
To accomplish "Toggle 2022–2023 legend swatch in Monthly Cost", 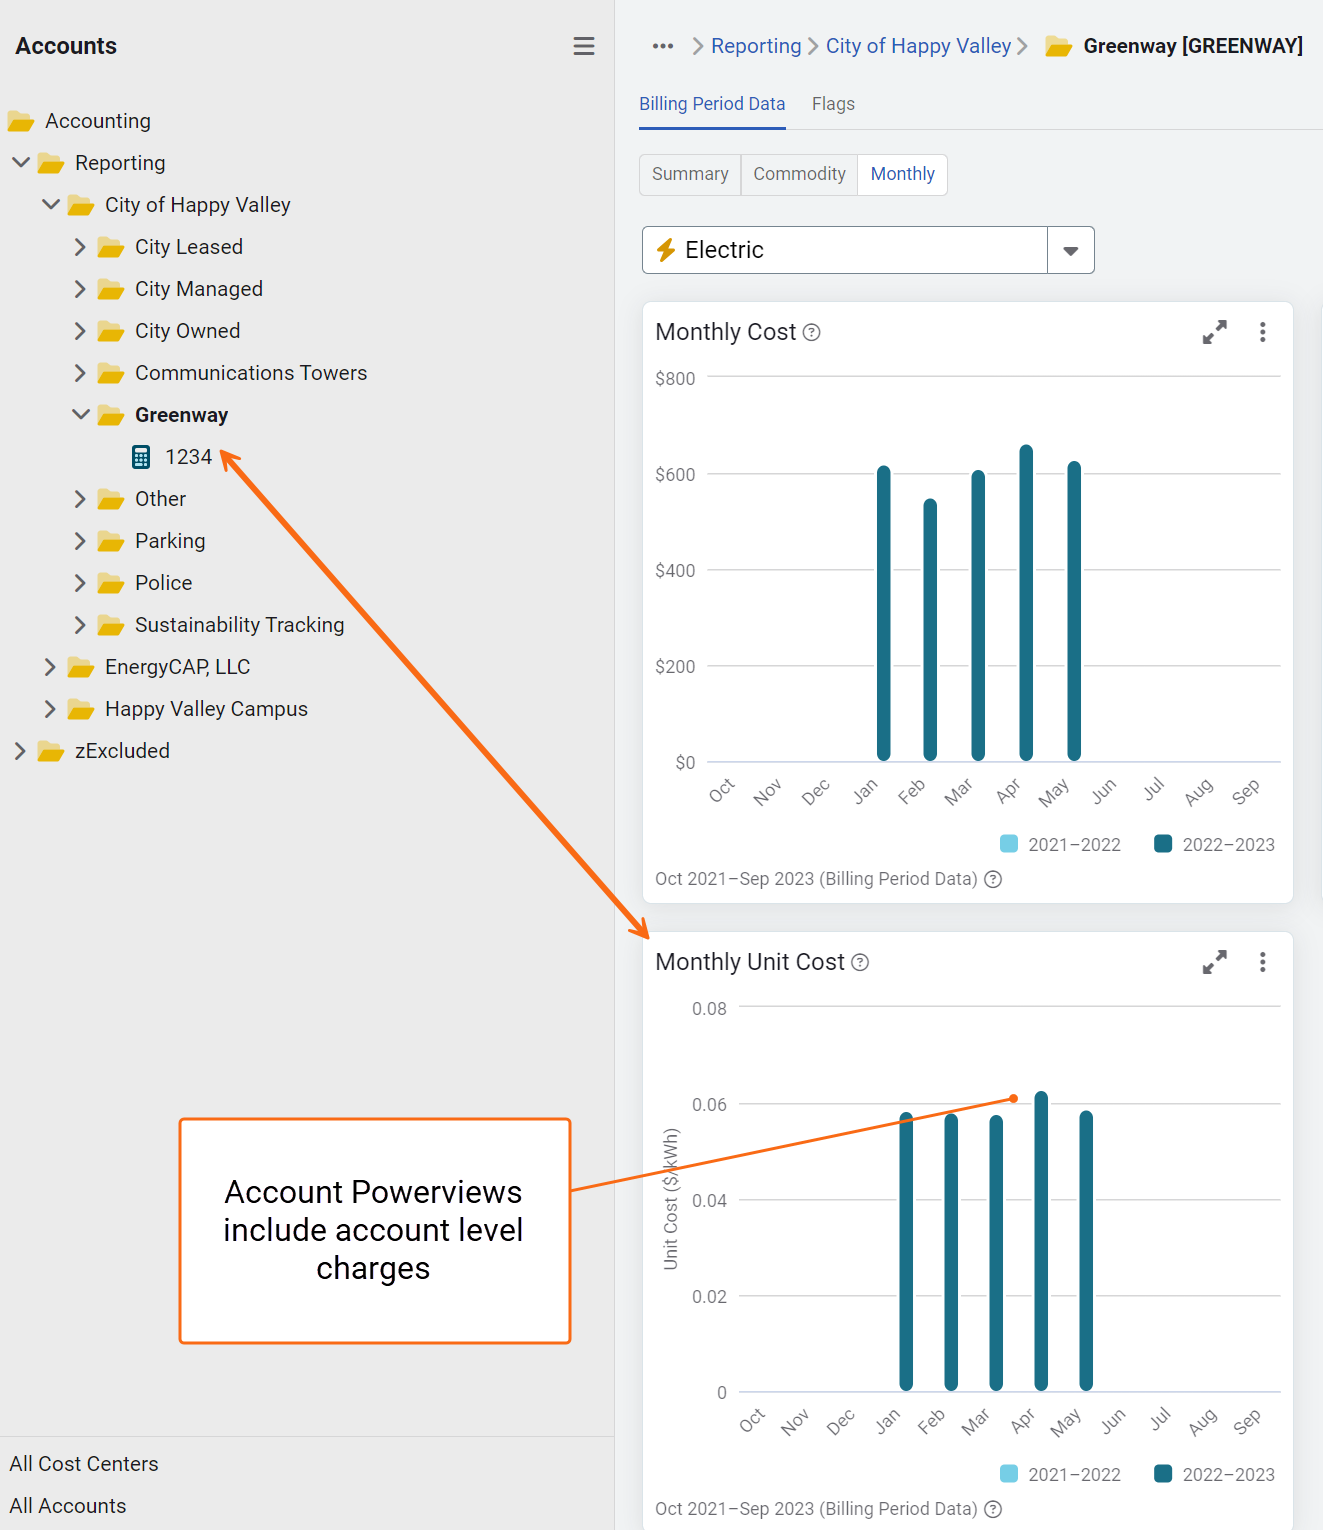I will tap(1163, 844).
